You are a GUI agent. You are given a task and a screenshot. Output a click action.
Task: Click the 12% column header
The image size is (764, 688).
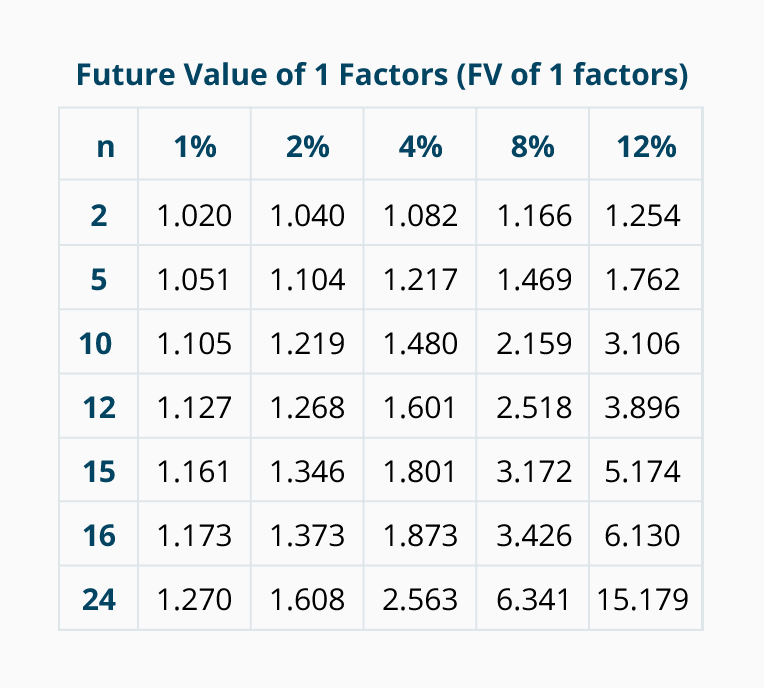646,147
